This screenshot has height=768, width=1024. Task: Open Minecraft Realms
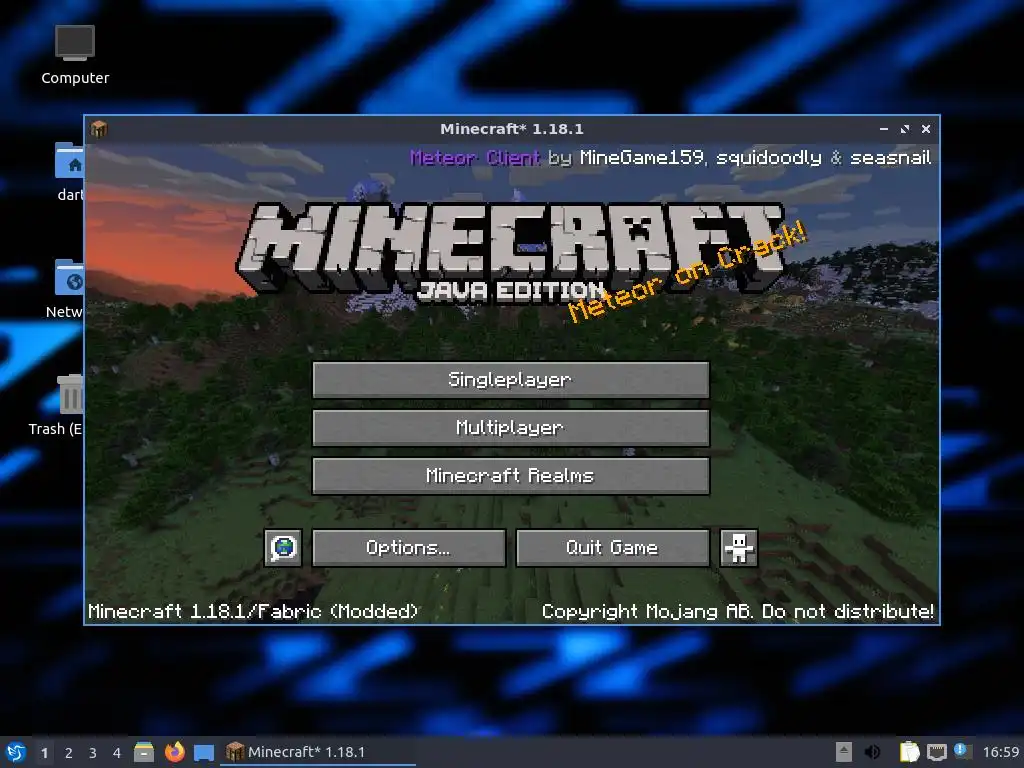(511, 475)
